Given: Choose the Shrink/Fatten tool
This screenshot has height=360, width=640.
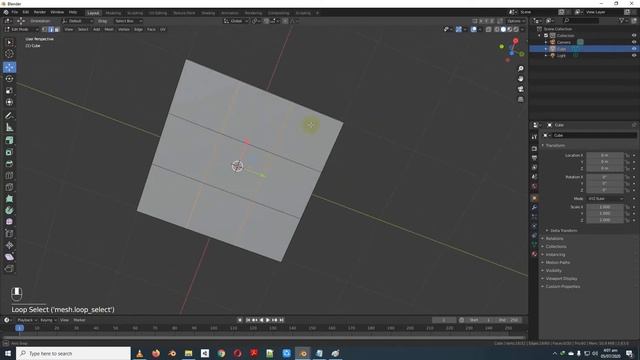Looking at the screenshot, I should click(9, 245).
